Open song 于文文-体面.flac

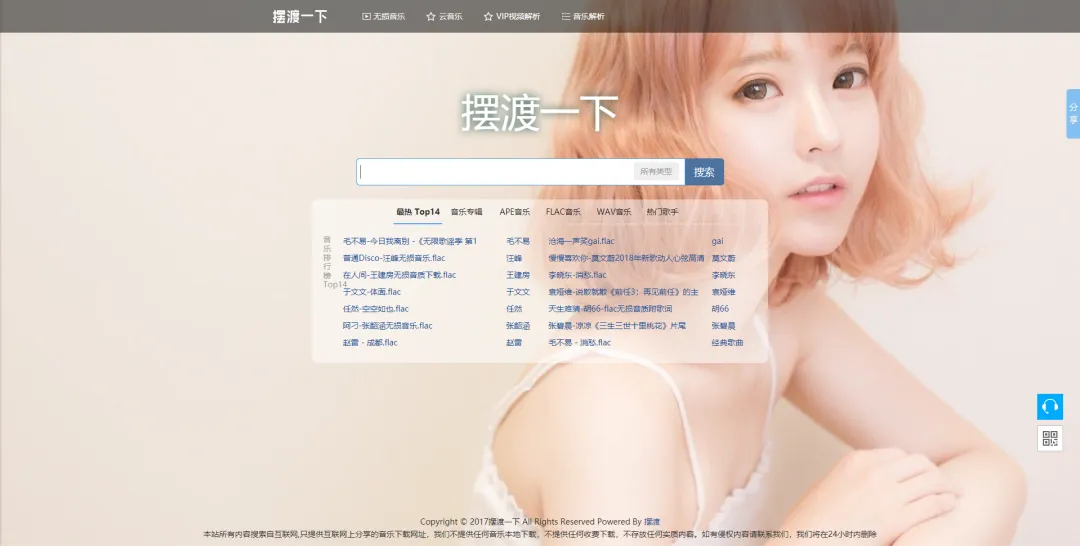tap(372, 292)
